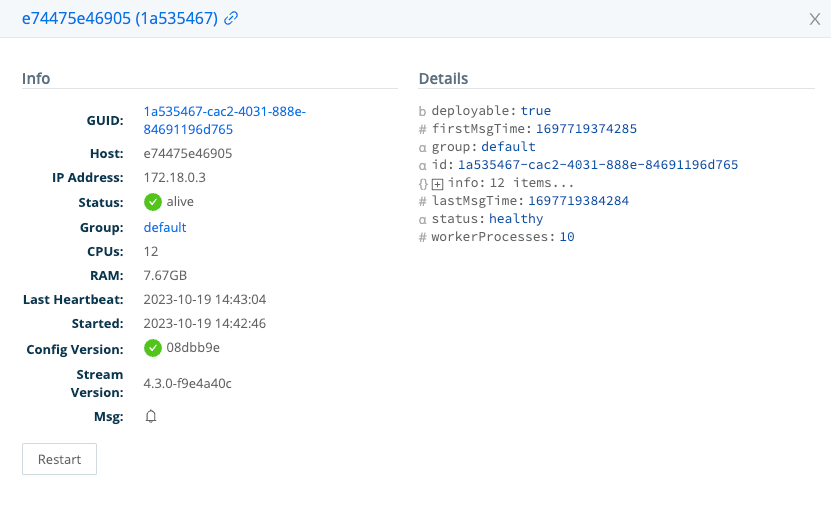
Task: Click the deployable true value
Action: coord(535,111)
